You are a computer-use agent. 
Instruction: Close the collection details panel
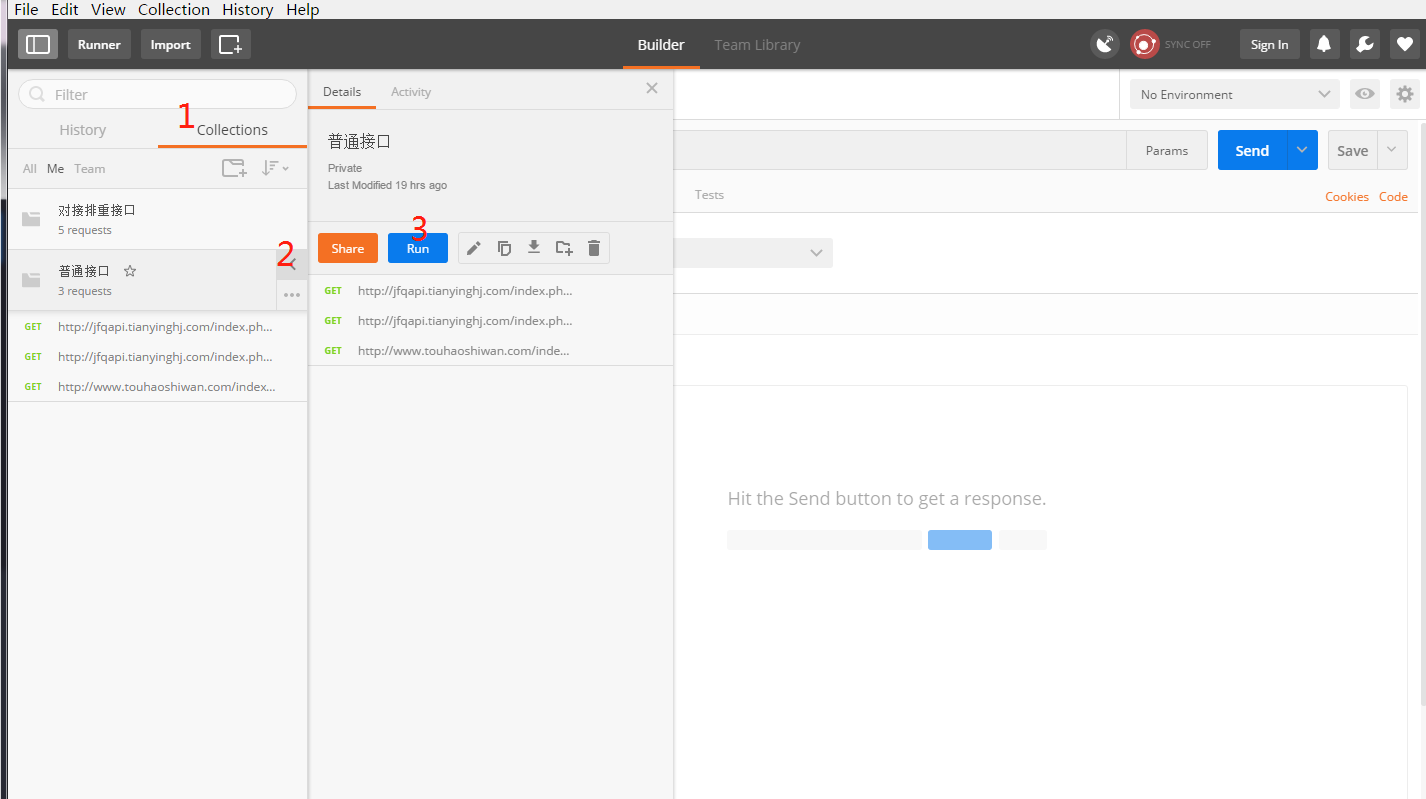(652, 88)
